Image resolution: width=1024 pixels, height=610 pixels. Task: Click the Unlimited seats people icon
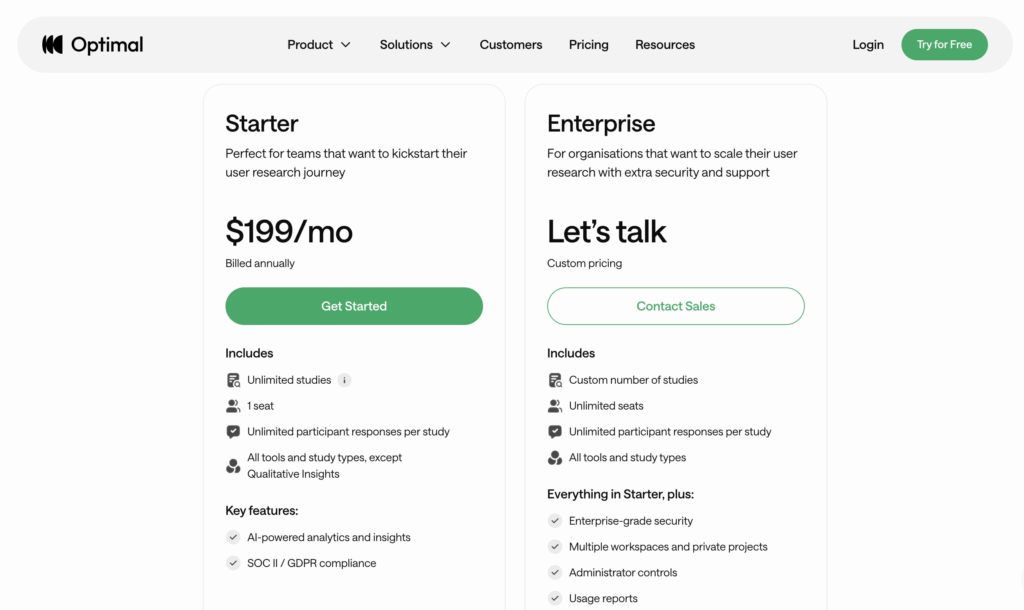click(555, 406)
